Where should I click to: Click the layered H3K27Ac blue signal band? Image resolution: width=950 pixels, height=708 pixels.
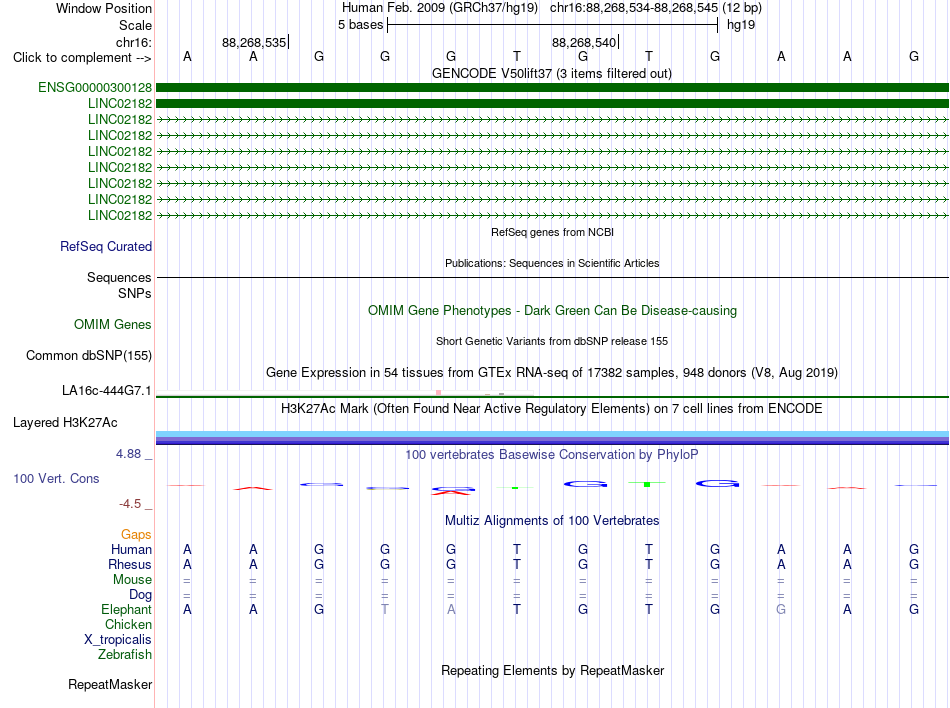point(552,438)
